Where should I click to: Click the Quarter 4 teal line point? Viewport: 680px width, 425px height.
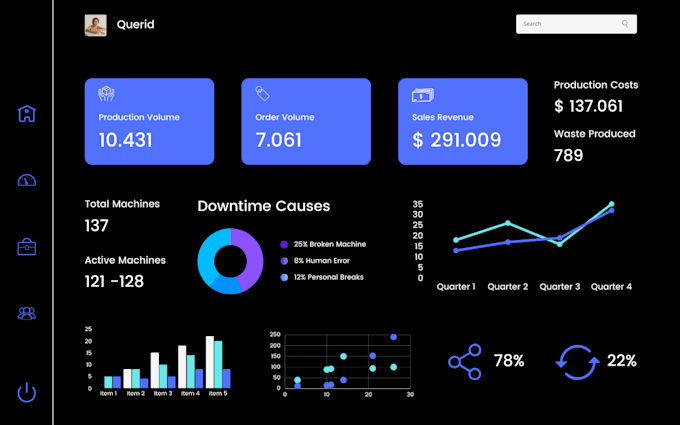(x=611, y=204)
